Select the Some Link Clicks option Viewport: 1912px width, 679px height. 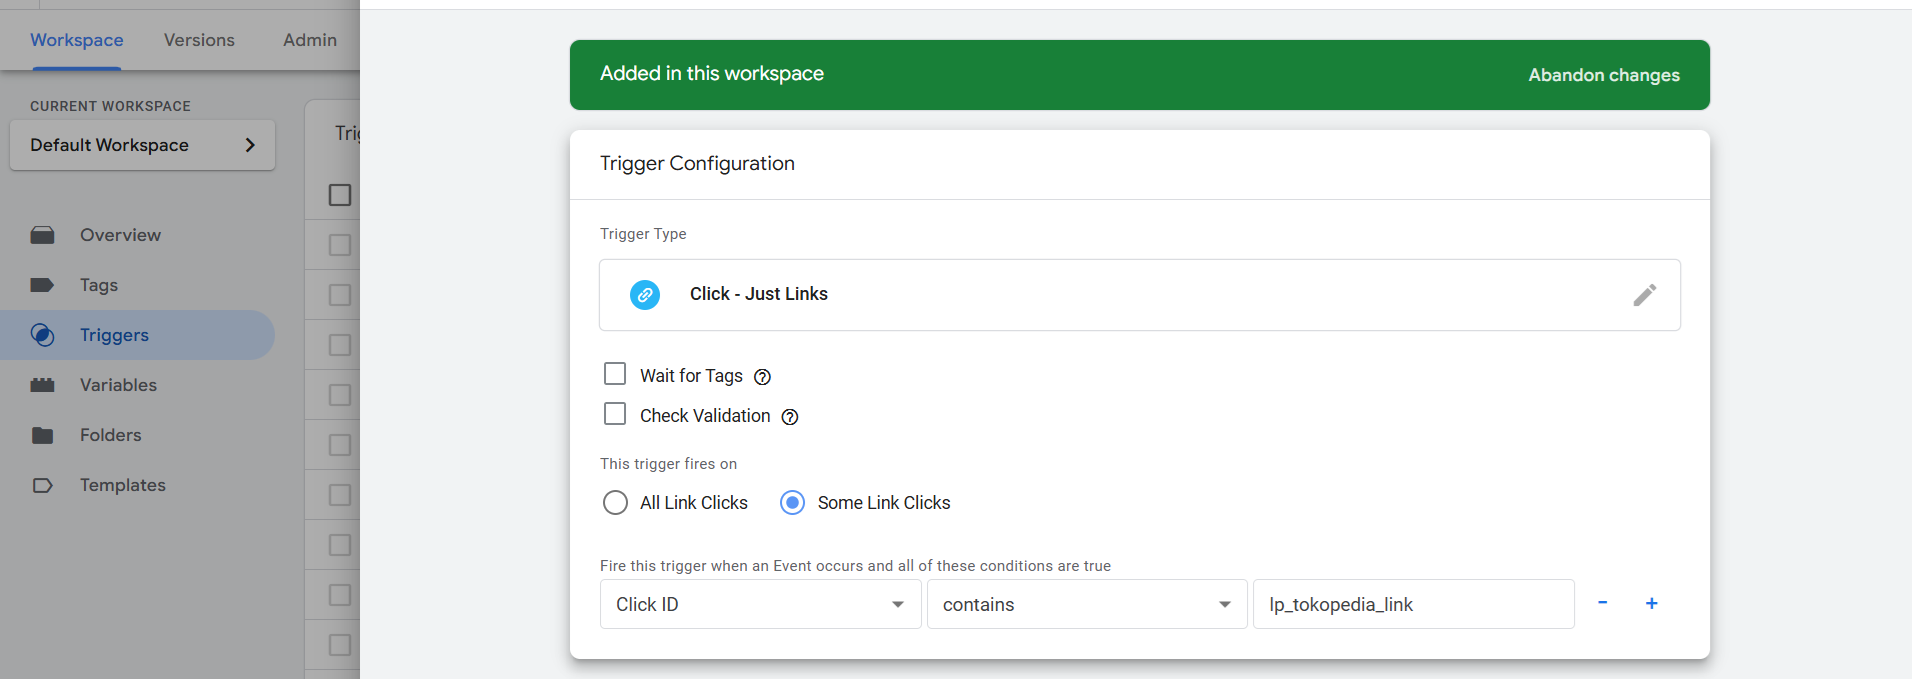tap(792, 502)
